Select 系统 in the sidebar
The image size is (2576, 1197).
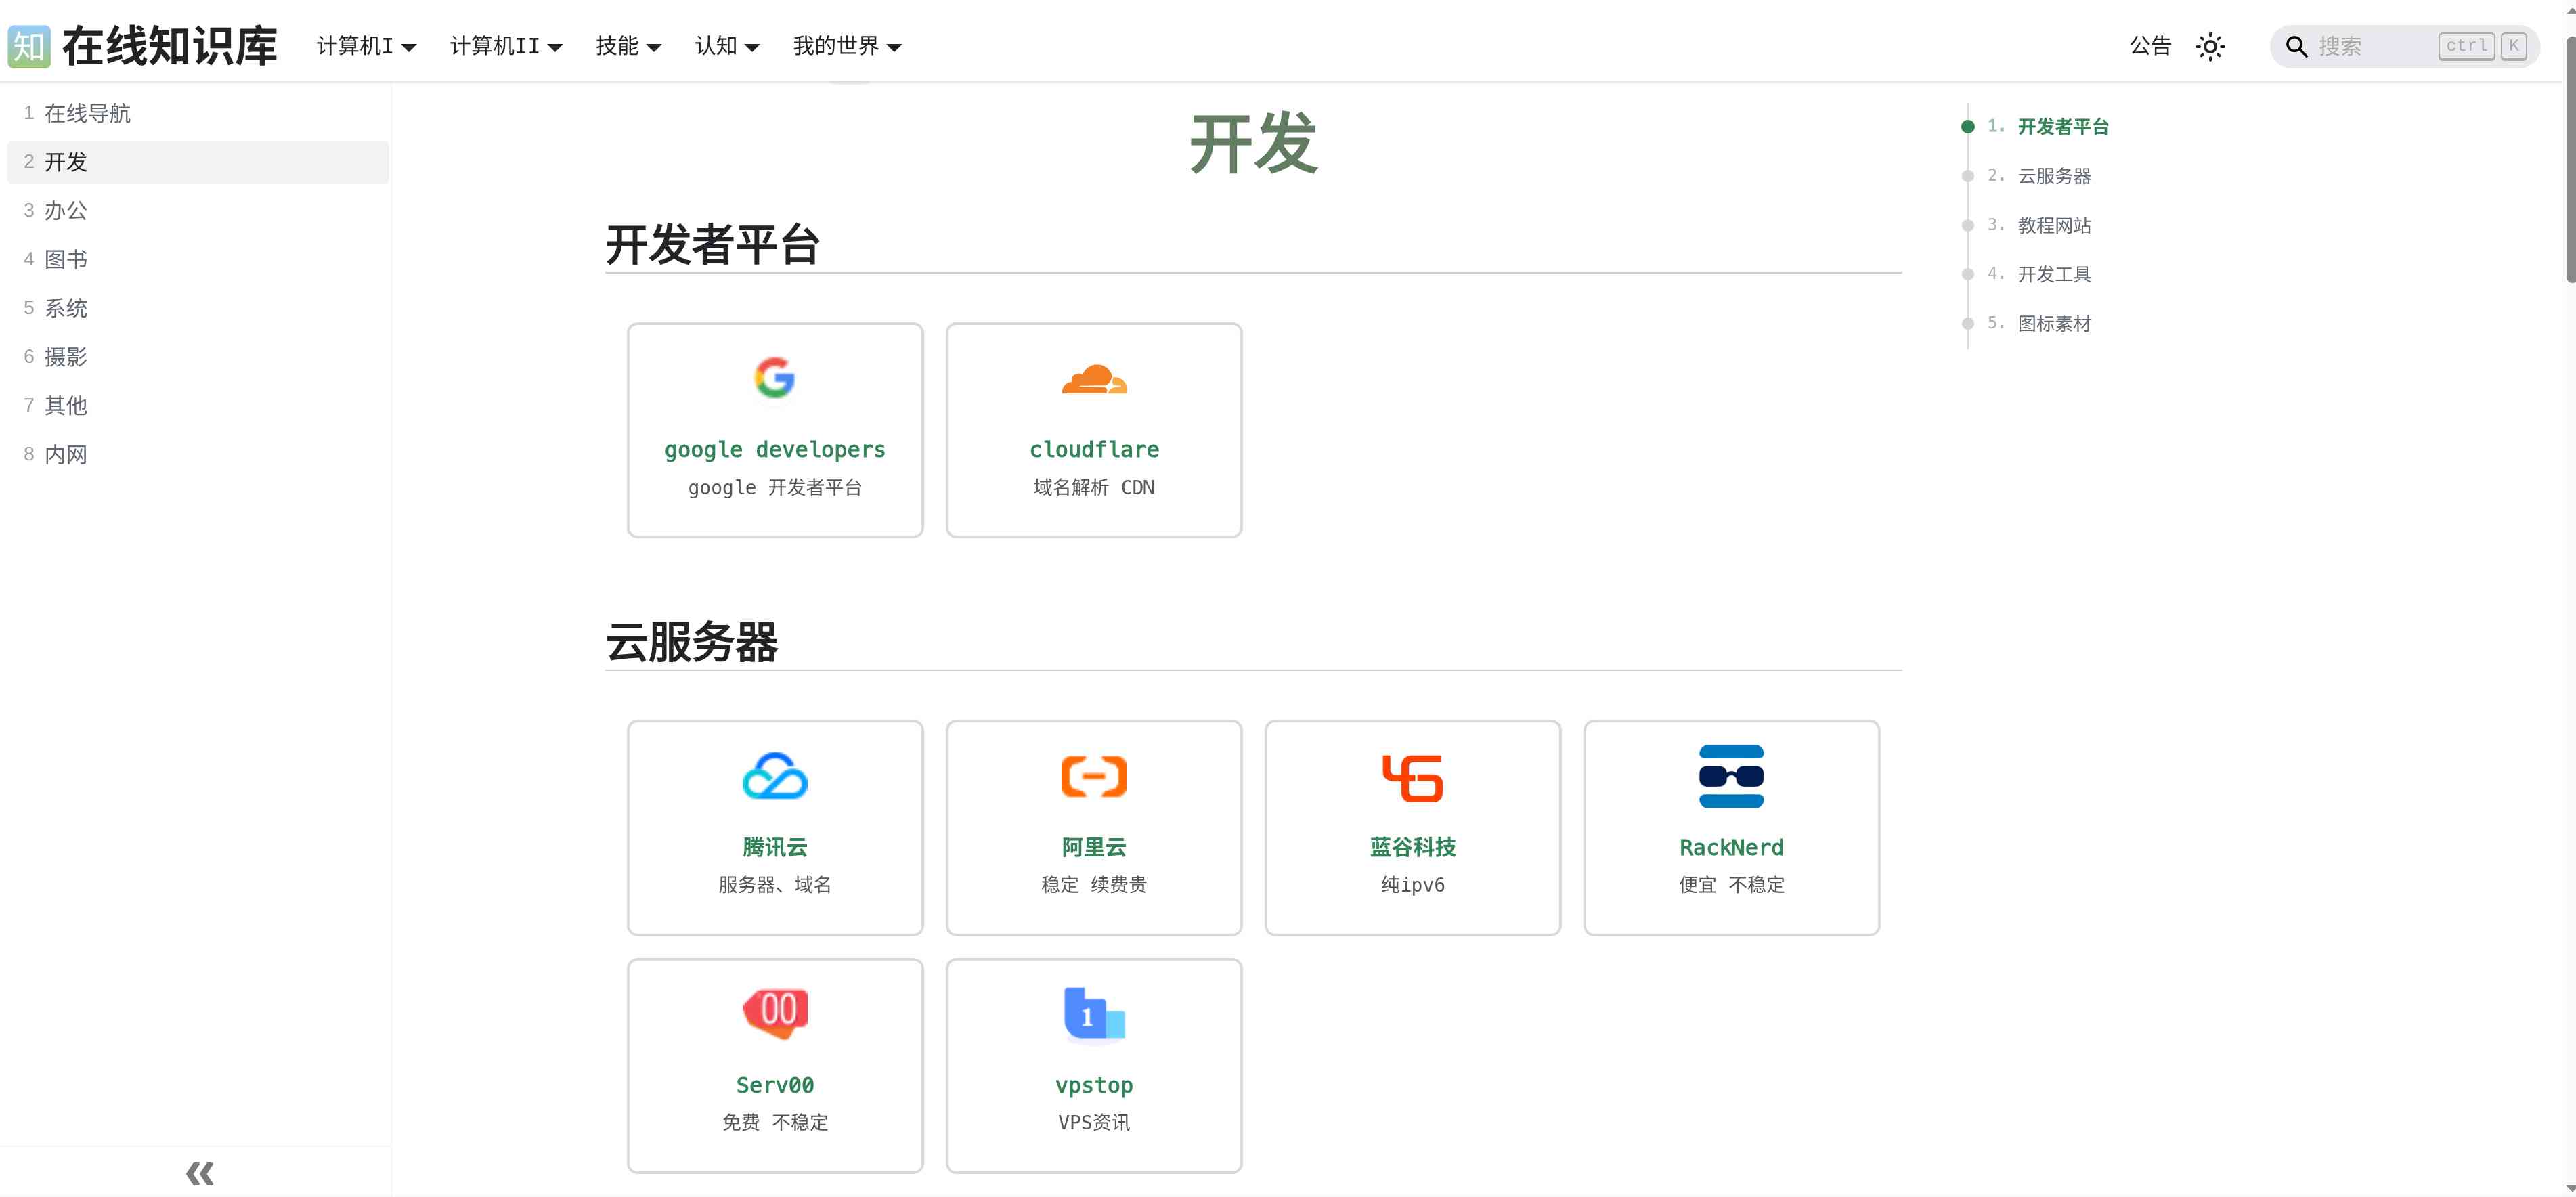coord(198,308)
